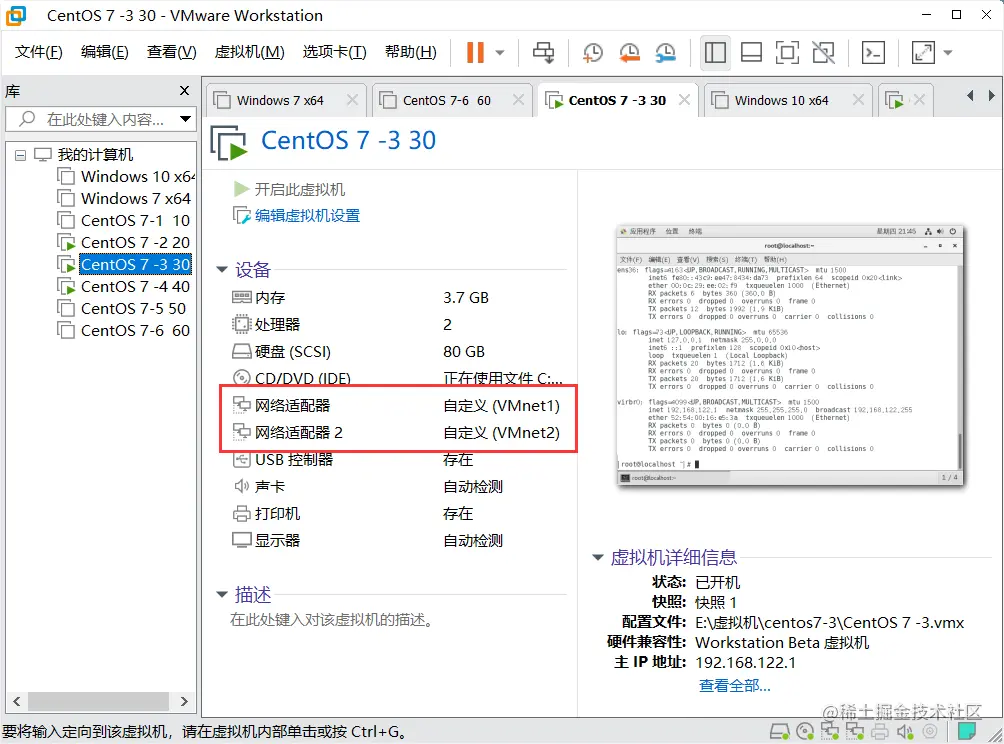
Task: Toggle the library sidebar visibility
Action: click(715, 52)
